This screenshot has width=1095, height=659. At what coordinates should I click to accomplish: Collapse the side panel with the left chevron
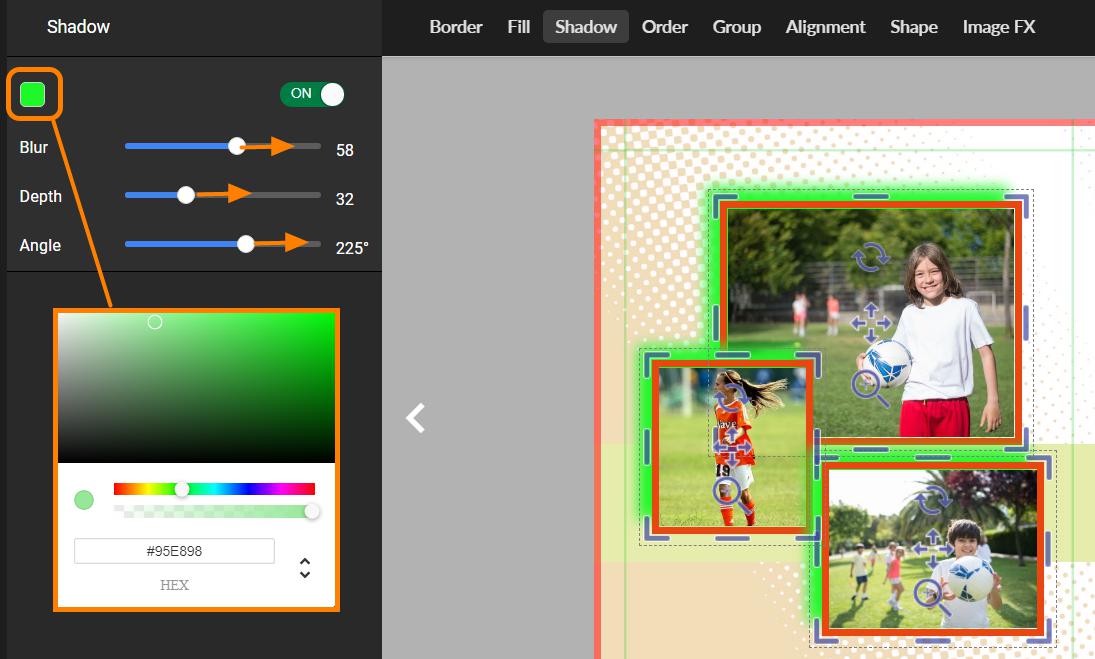416,418
